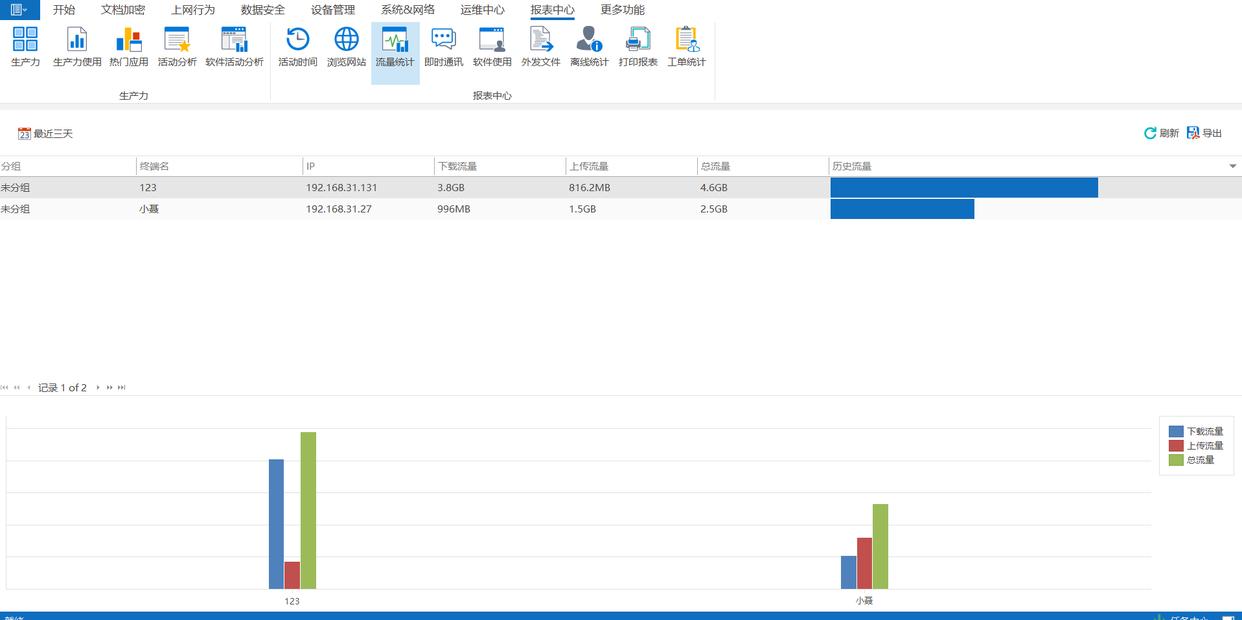The width and height of the screenshot is (1242, 620).
Task: Click the 导出 export button
Action: (1204, 133)
